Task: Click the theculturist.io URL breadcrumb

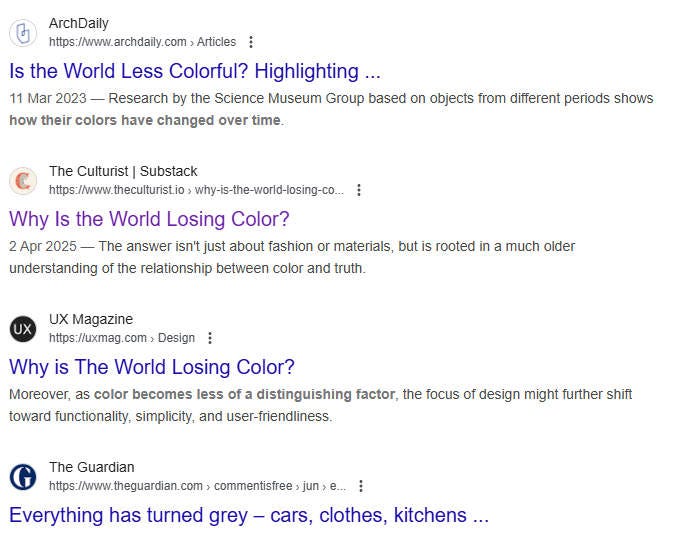Action: click(x=196, y=190)
